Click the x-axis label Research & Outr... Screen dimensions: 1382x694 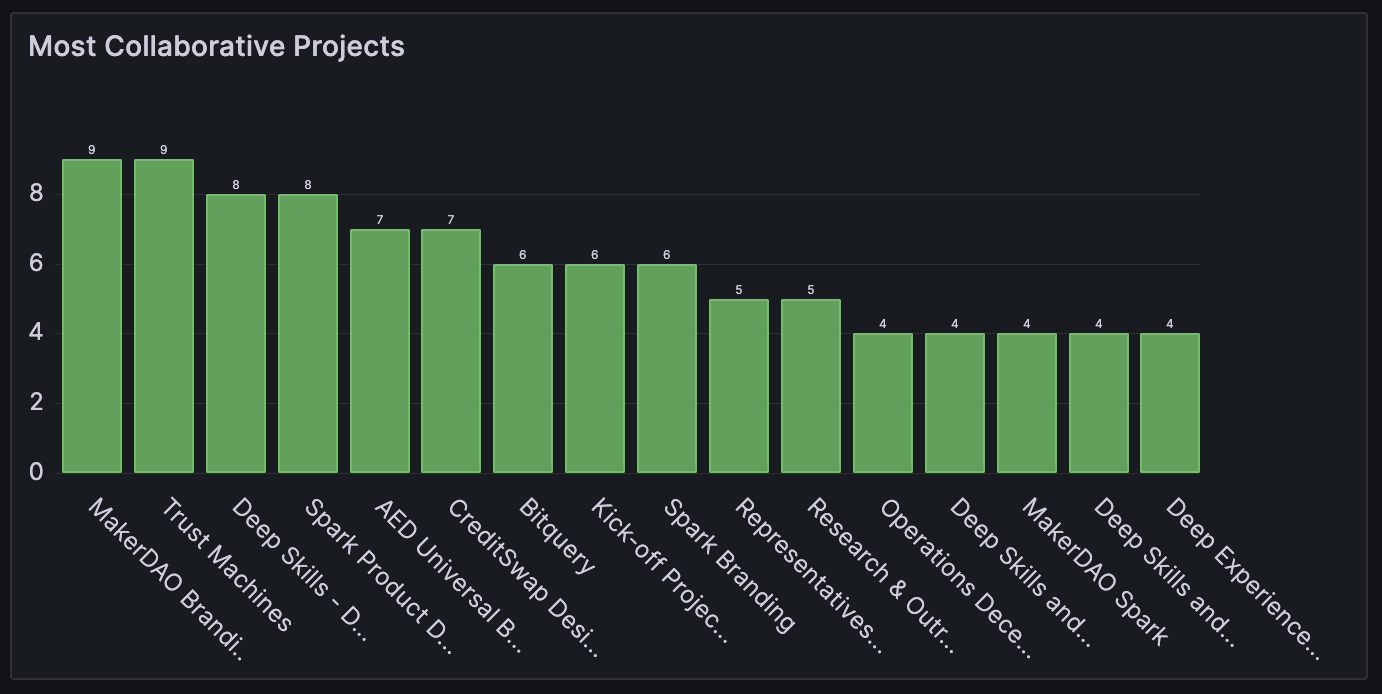[882, 576]
